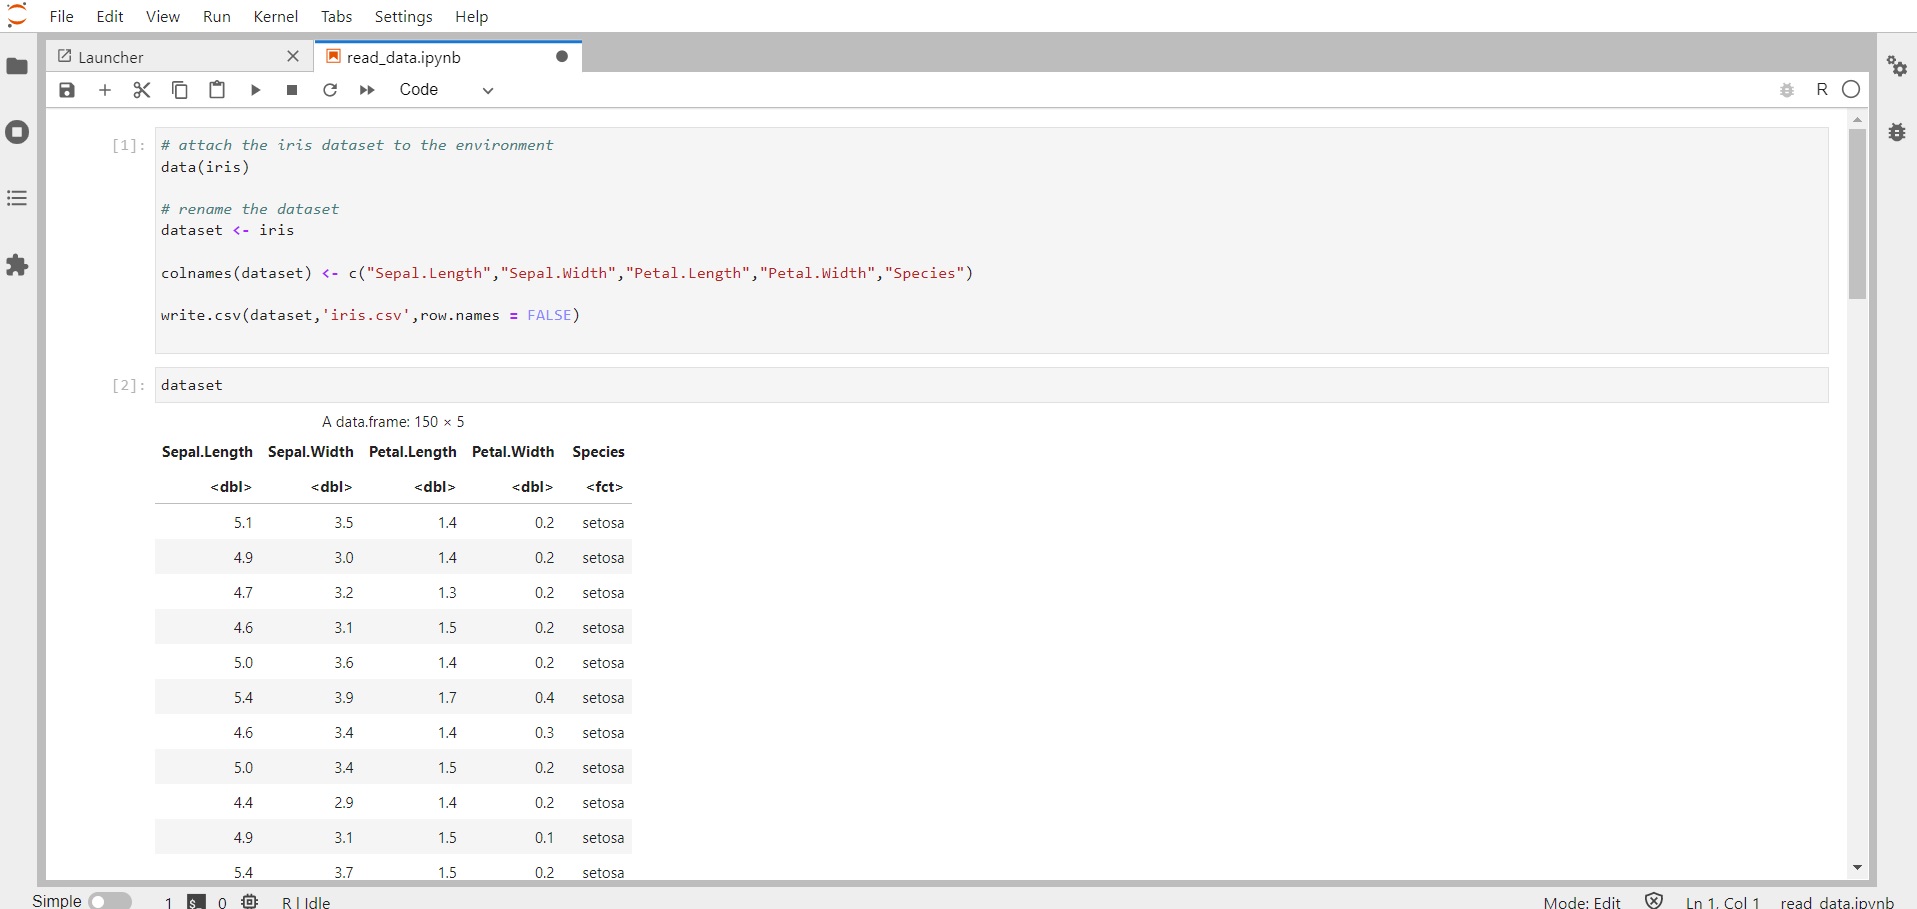
Task: Restart the kernel circular arrow icon
Action: [330, 90]
